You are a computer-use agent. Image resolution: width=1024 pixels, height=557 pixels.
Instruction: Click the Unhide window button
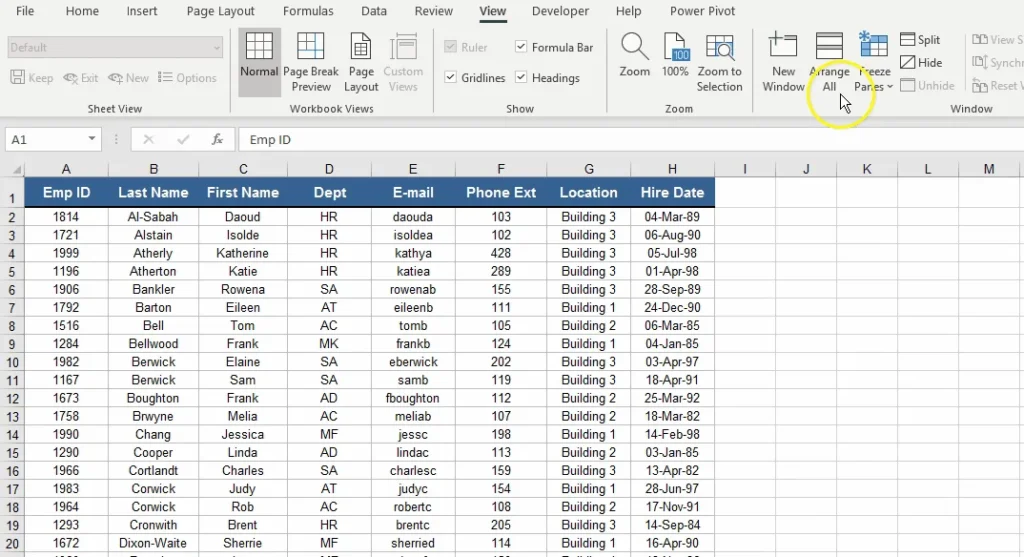tap(927, 86)
